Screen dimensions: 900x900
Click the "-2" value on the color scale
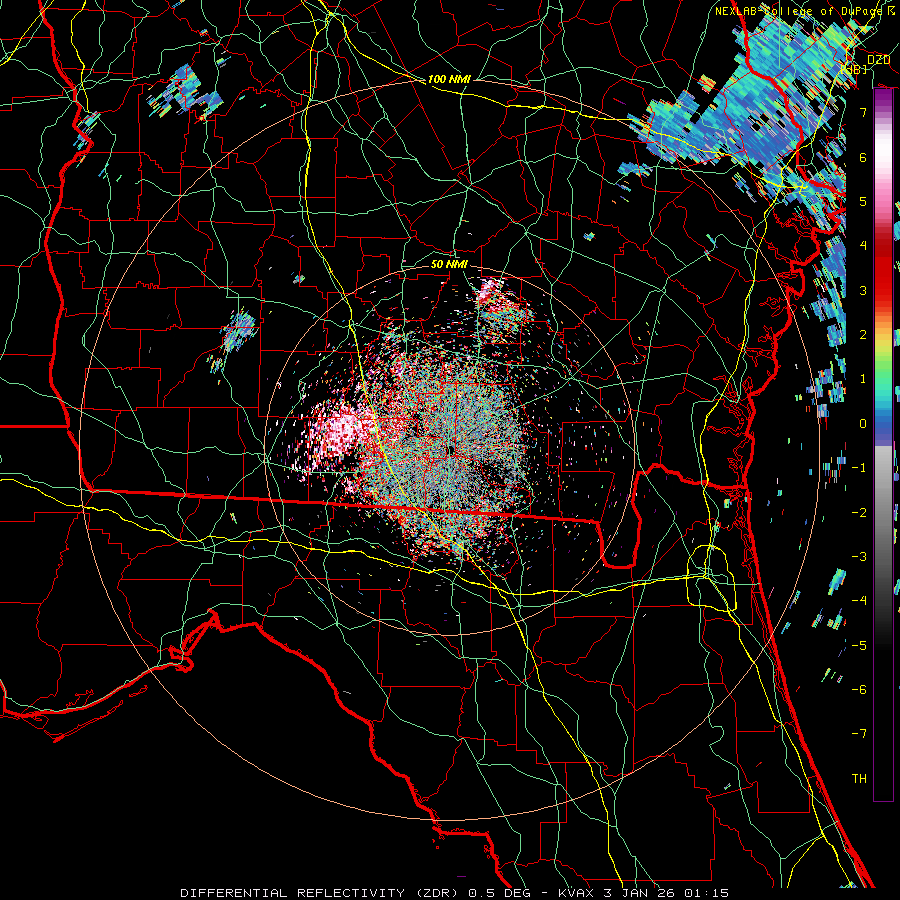pyautogui.click(x=859, y=513)
